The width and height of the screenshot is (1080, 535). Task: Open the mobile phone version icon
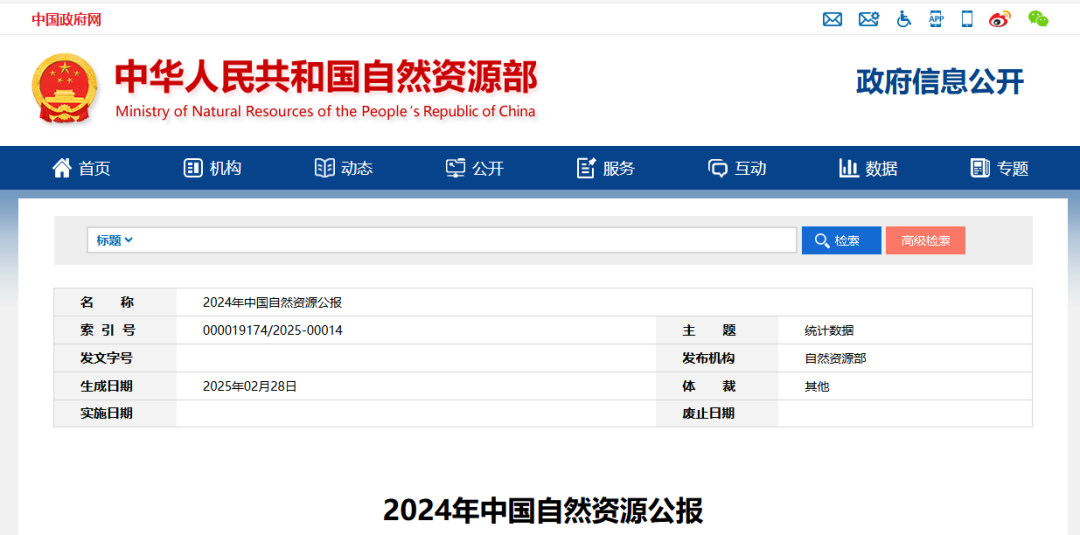[967, 19]
